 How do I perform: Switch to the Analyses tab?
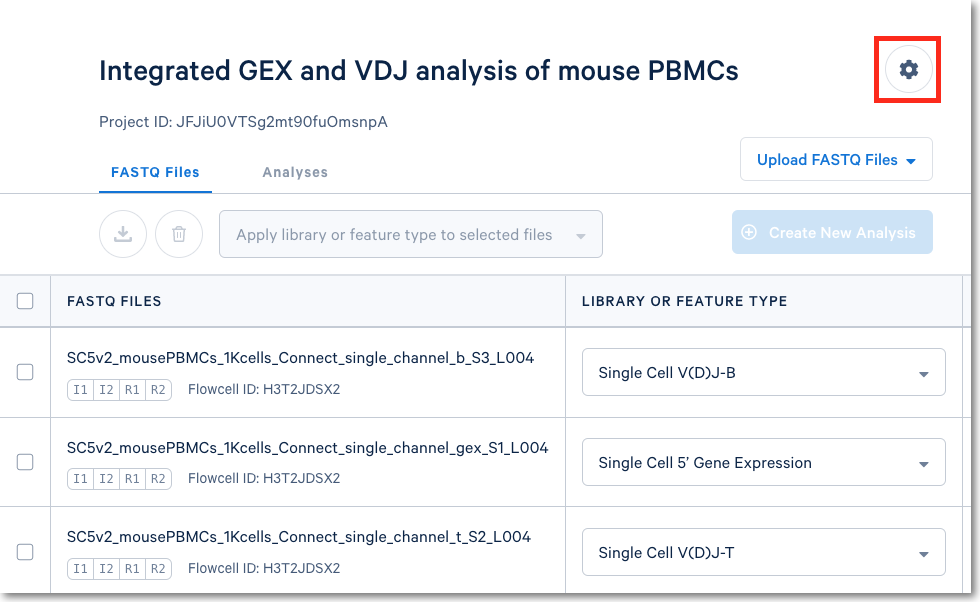295,172
